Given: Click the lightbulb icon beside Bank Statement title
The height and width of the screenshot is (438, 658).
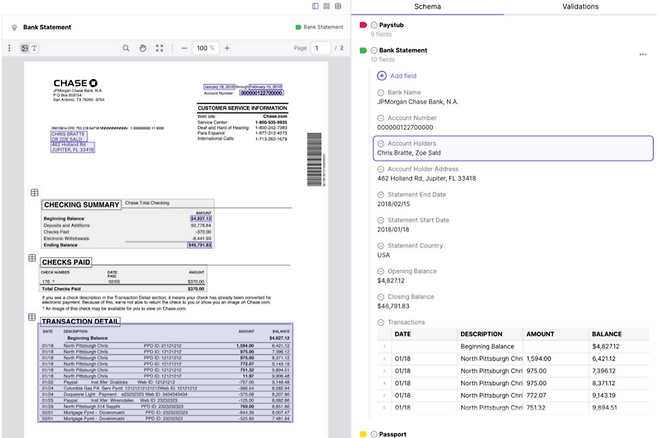Looking at the screenshot, I should 13,27.
